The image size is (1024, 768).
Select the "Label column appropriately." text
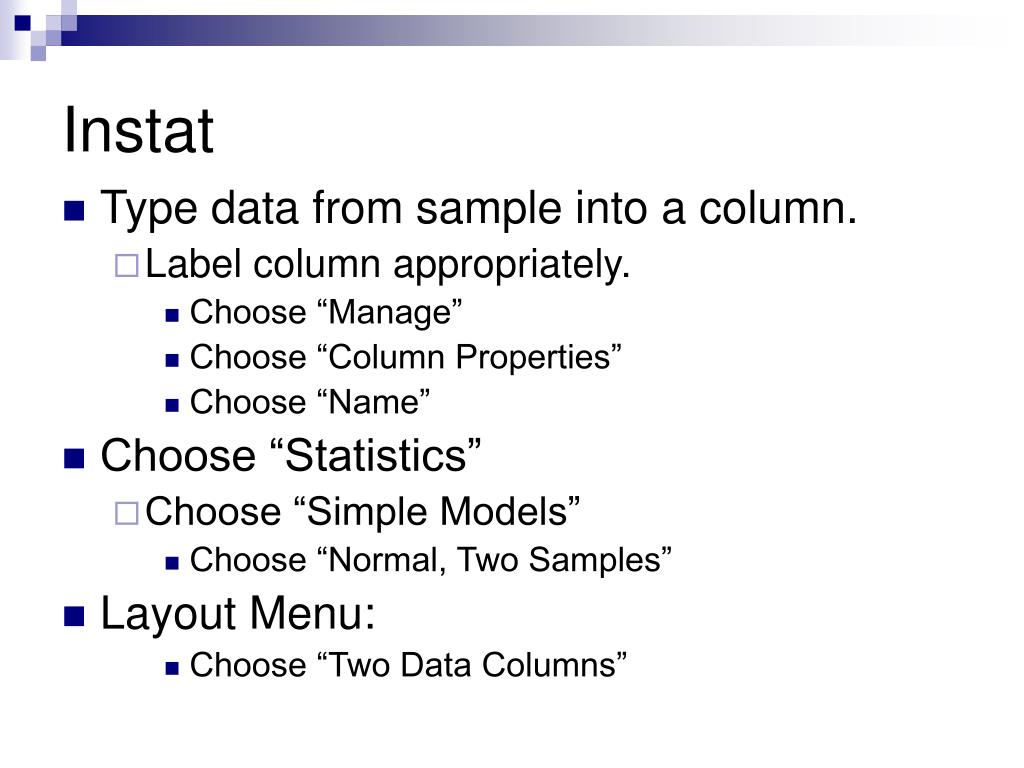coord(387,266)
